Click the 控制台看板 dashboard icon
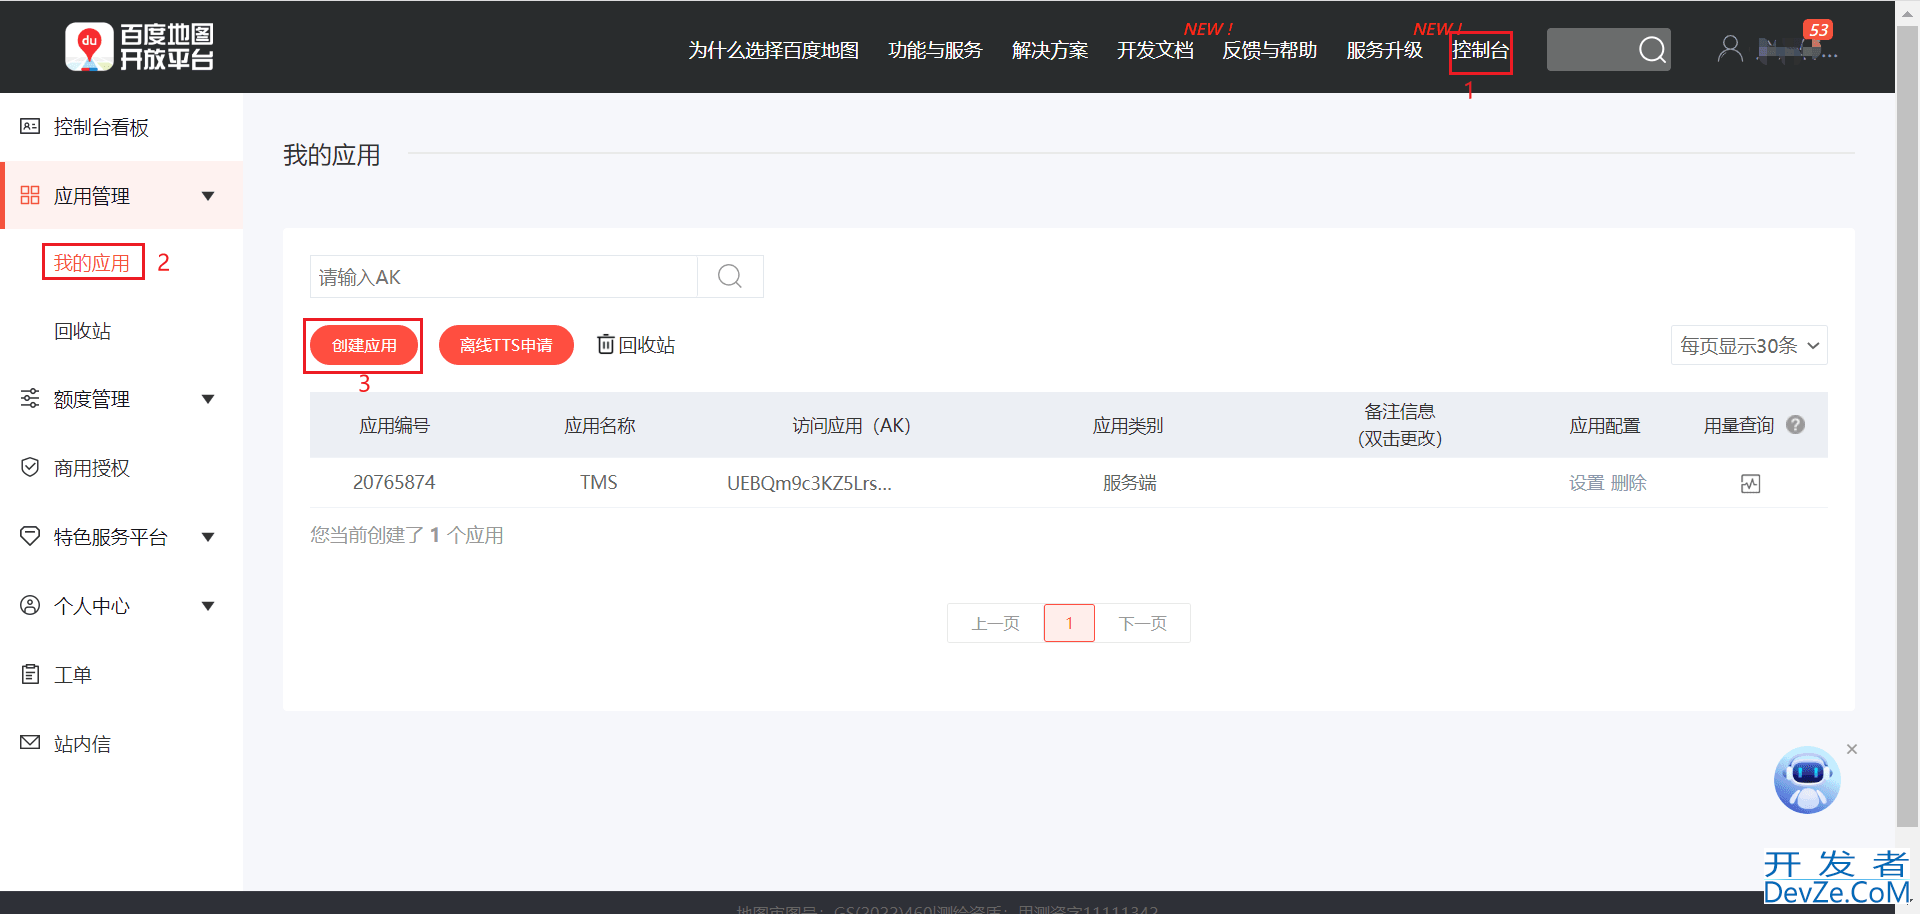 pos(30,126)
